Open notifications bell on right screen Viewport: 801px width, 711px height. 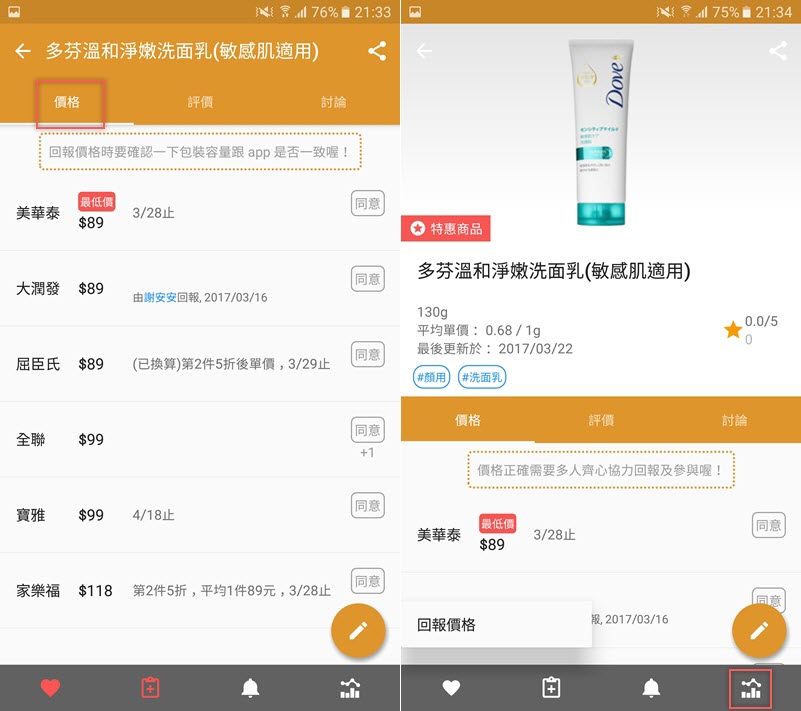[x=651, y=688]
